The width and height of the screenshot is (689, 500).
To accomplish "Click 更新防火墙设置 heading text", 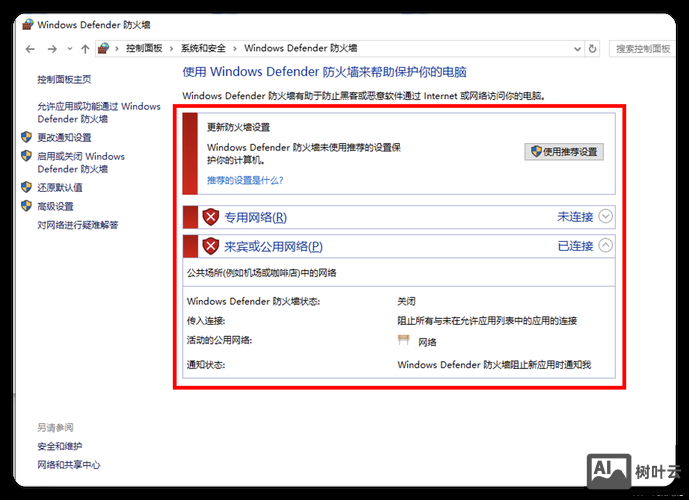I will click(x=238, y=127).
